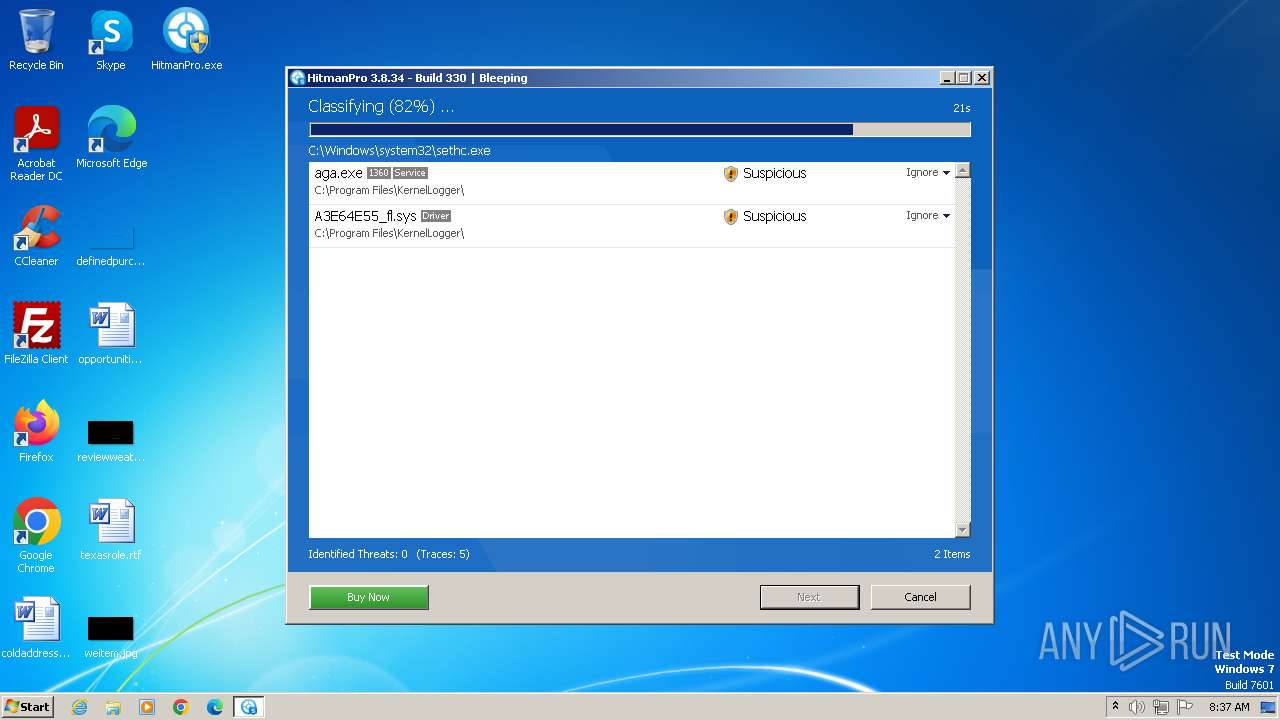Click the taskbar clock showing 8:37 AM
The height and width of the screenshot is (720, 1280).
[x=1229, y=707]
